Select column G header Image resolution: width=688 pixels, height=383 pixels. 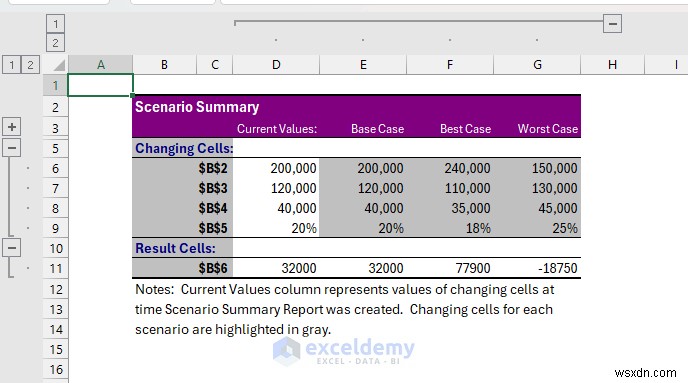537,65
